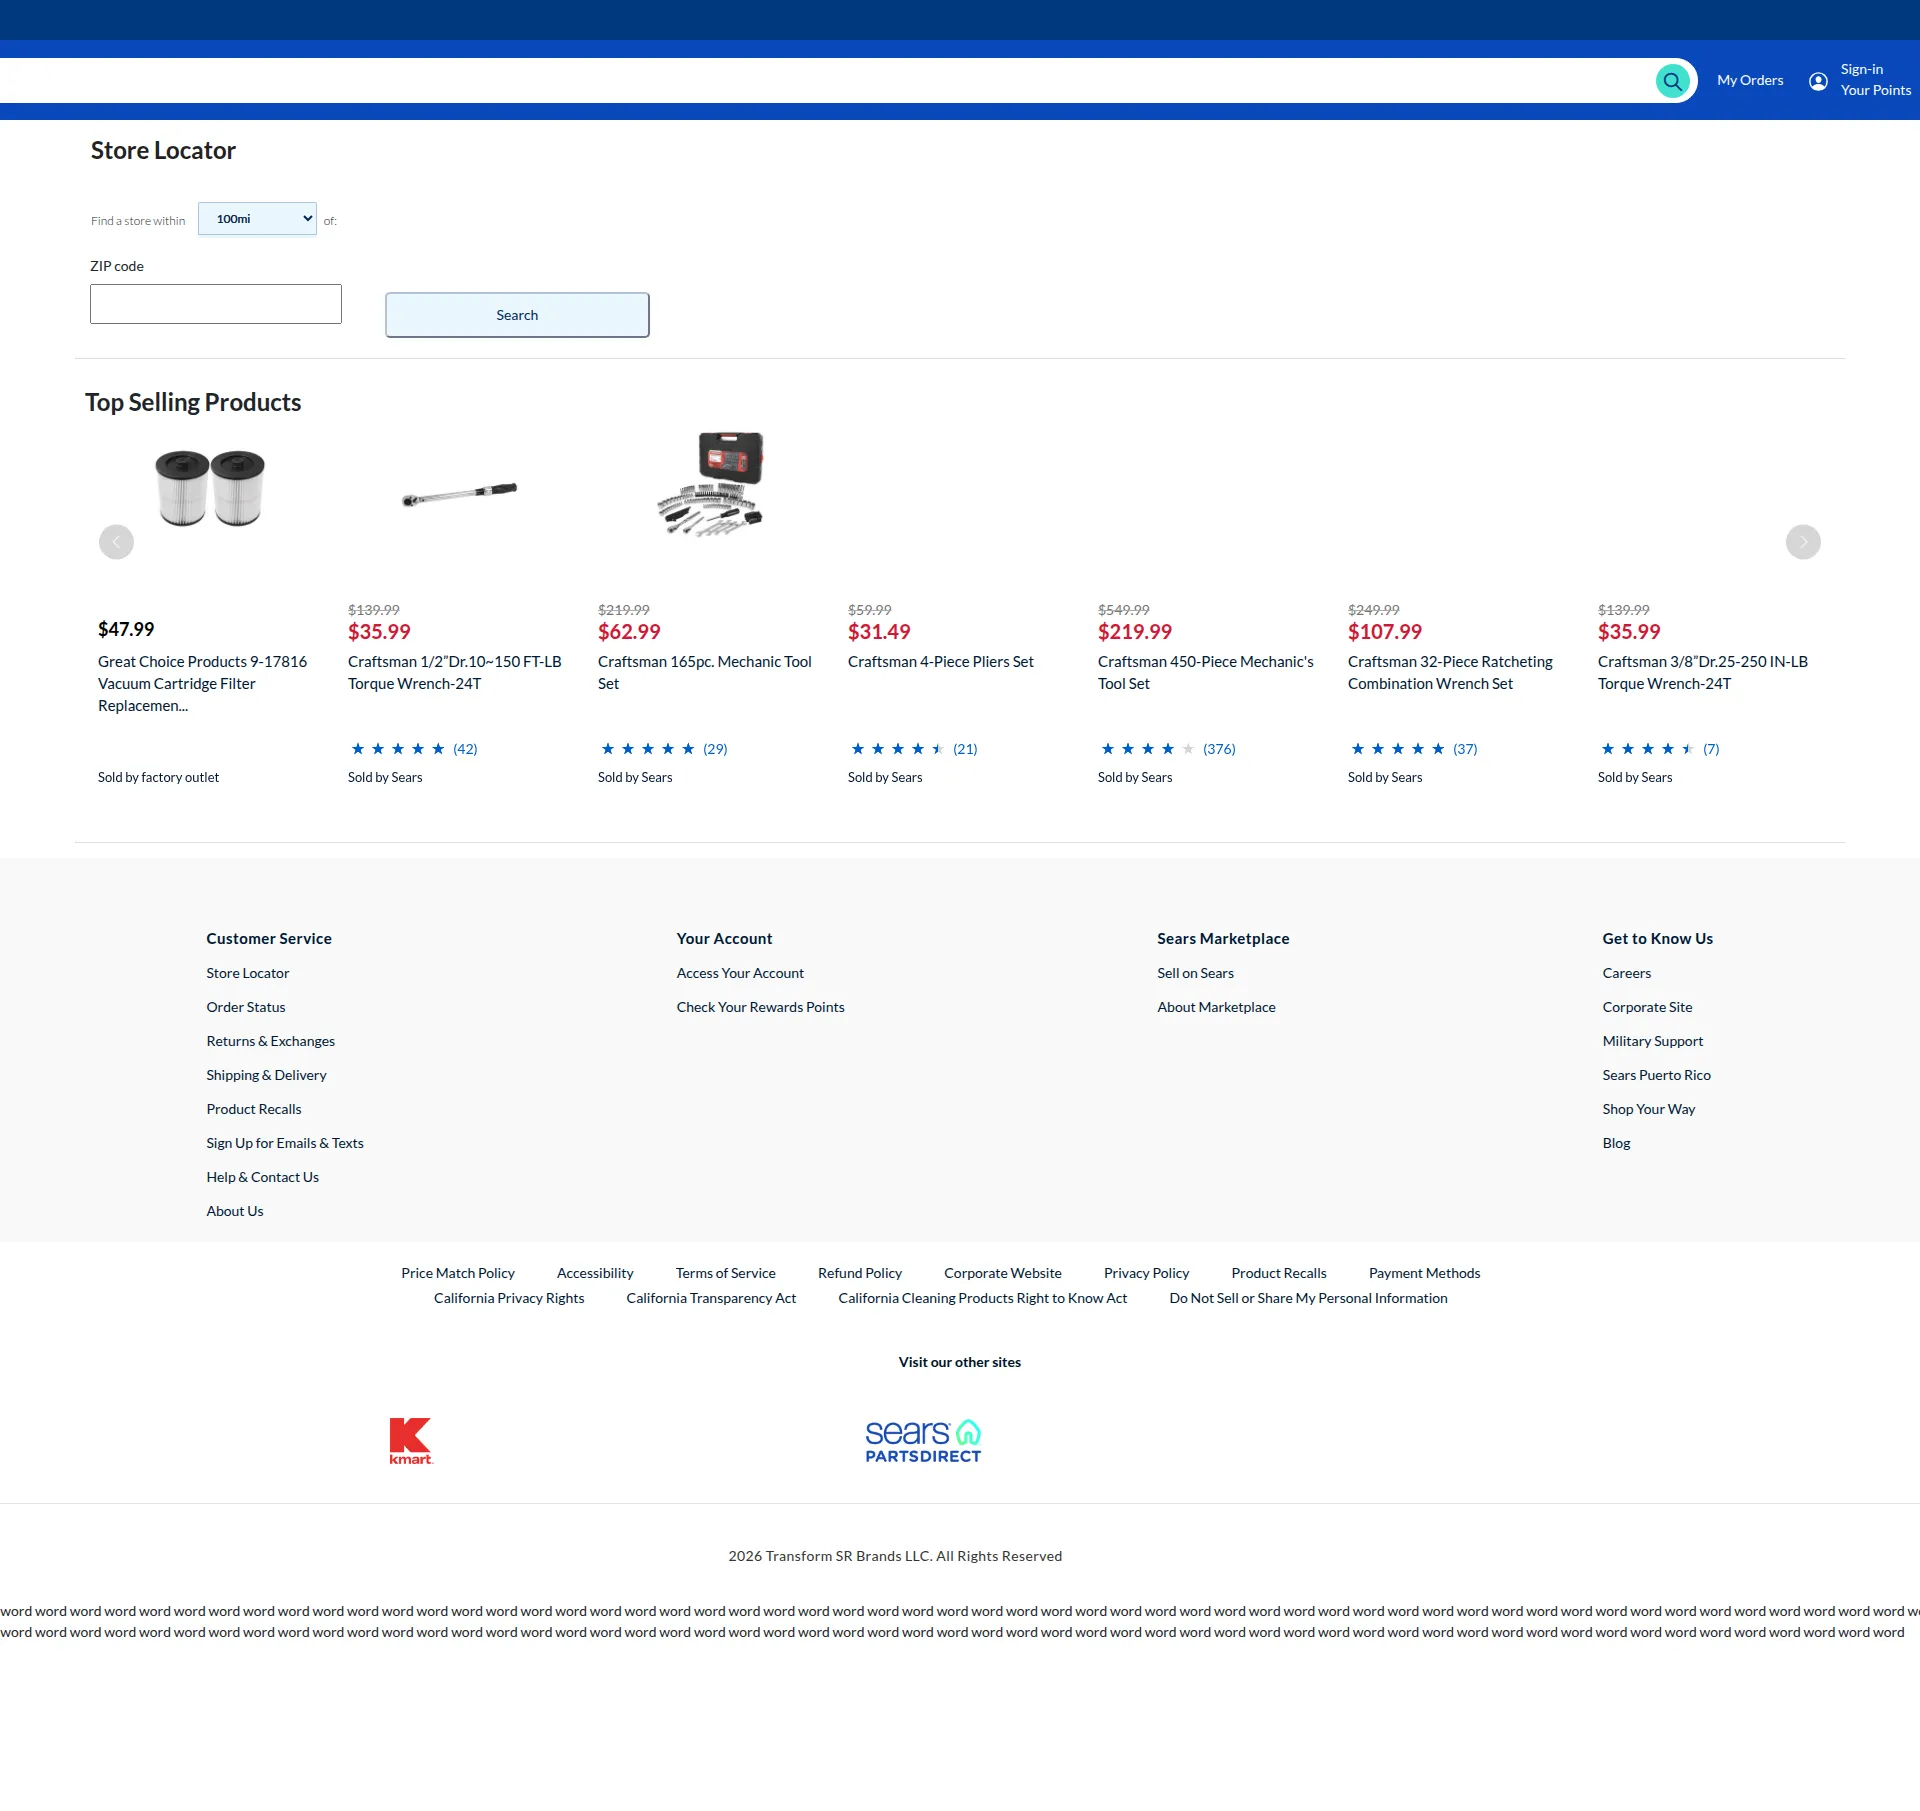Open Terms of Service link
The height and width of the screenshot is (1811, 1920).
click(x=726, y=1273)
